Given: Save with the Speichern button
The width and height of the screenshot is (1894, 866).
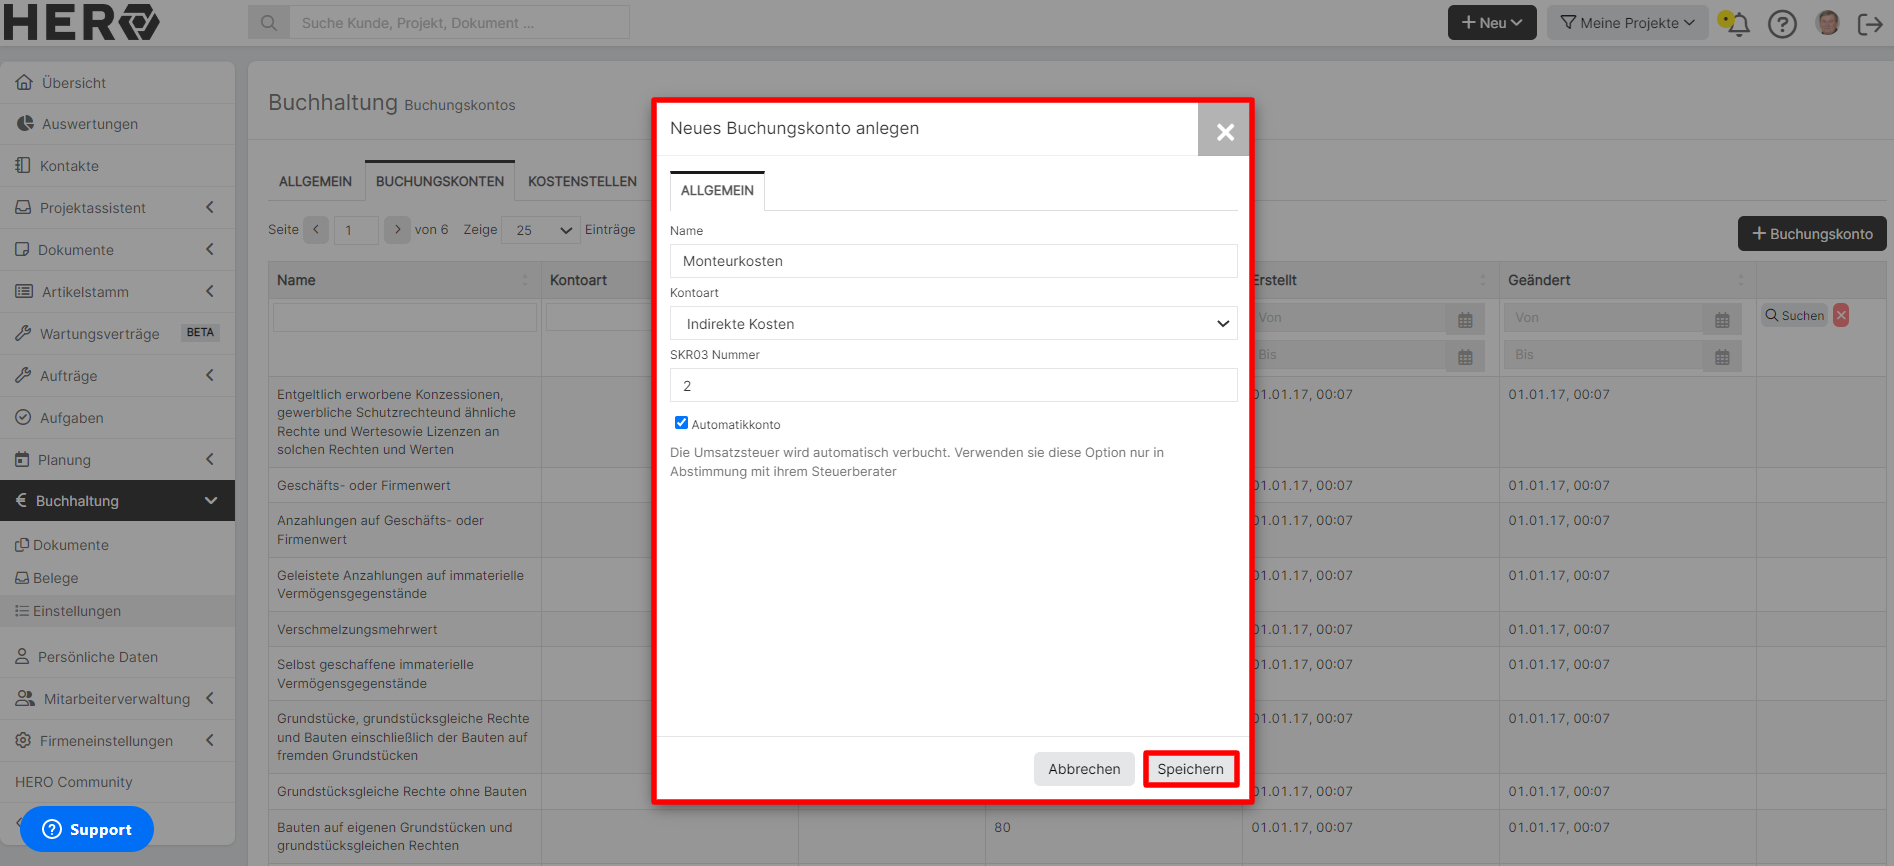Looking at the screenshot, I should pyautogui.click(x=1190, y=769).
